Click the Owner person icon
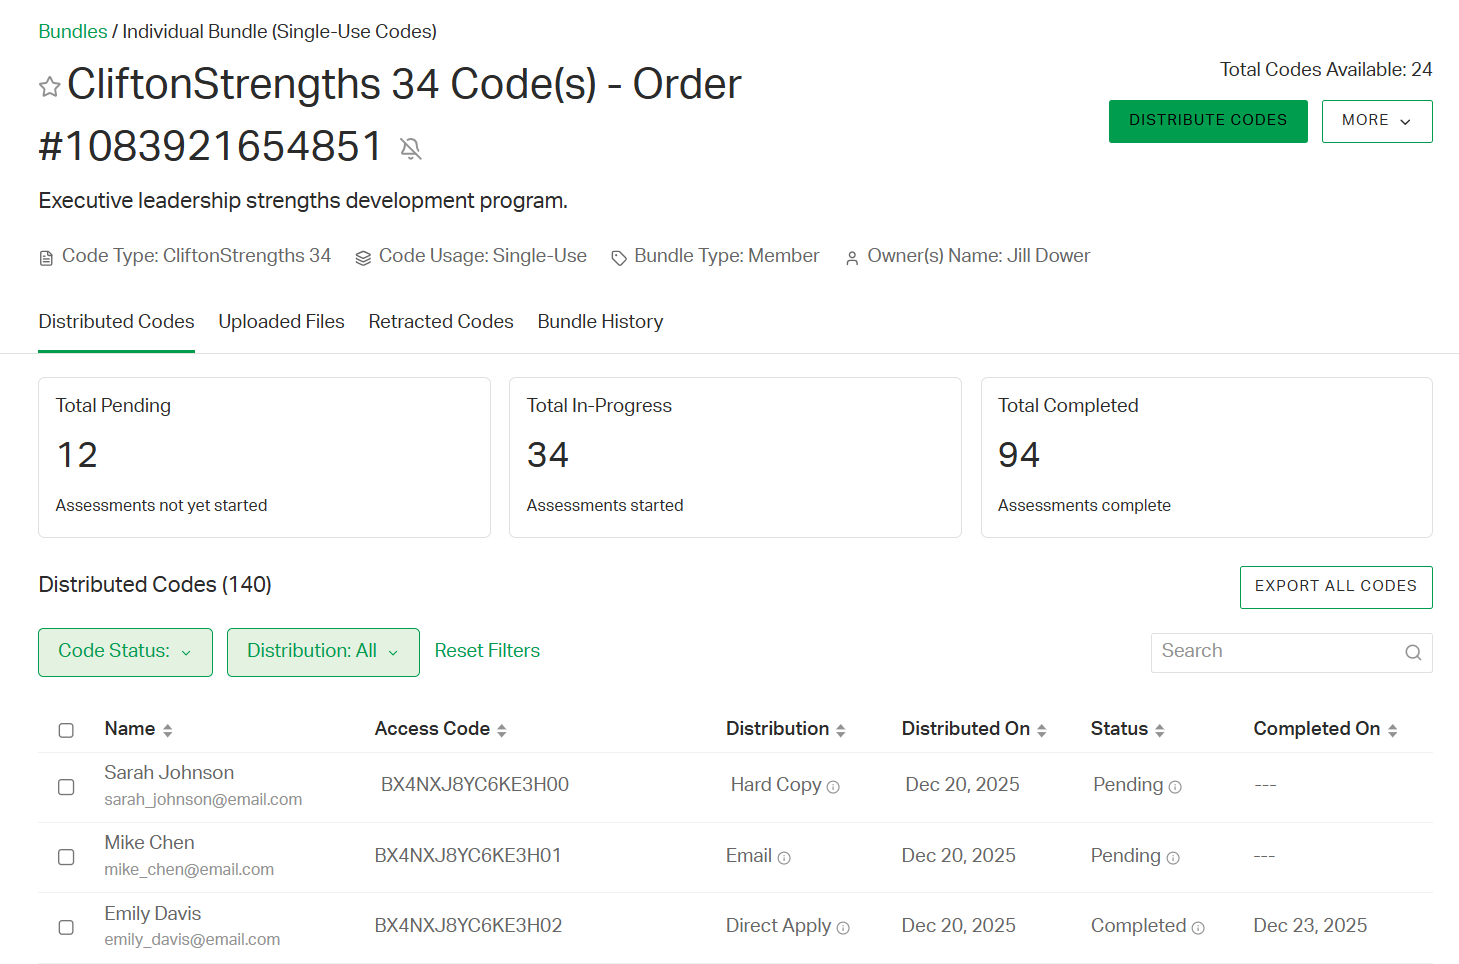1459x964 pixels. coord(852,258)
